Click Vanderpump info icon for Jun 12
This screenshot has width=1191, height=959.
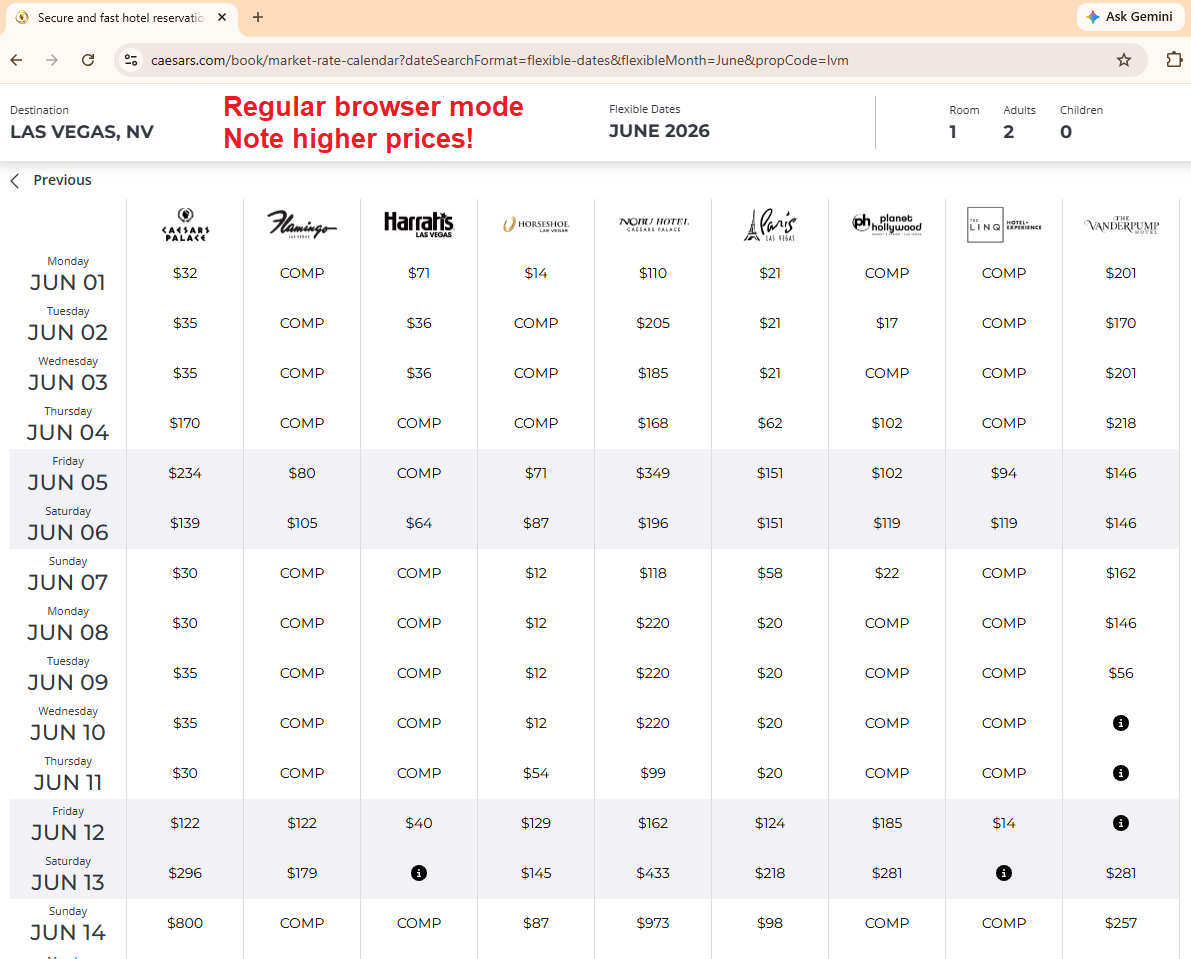1120,823
